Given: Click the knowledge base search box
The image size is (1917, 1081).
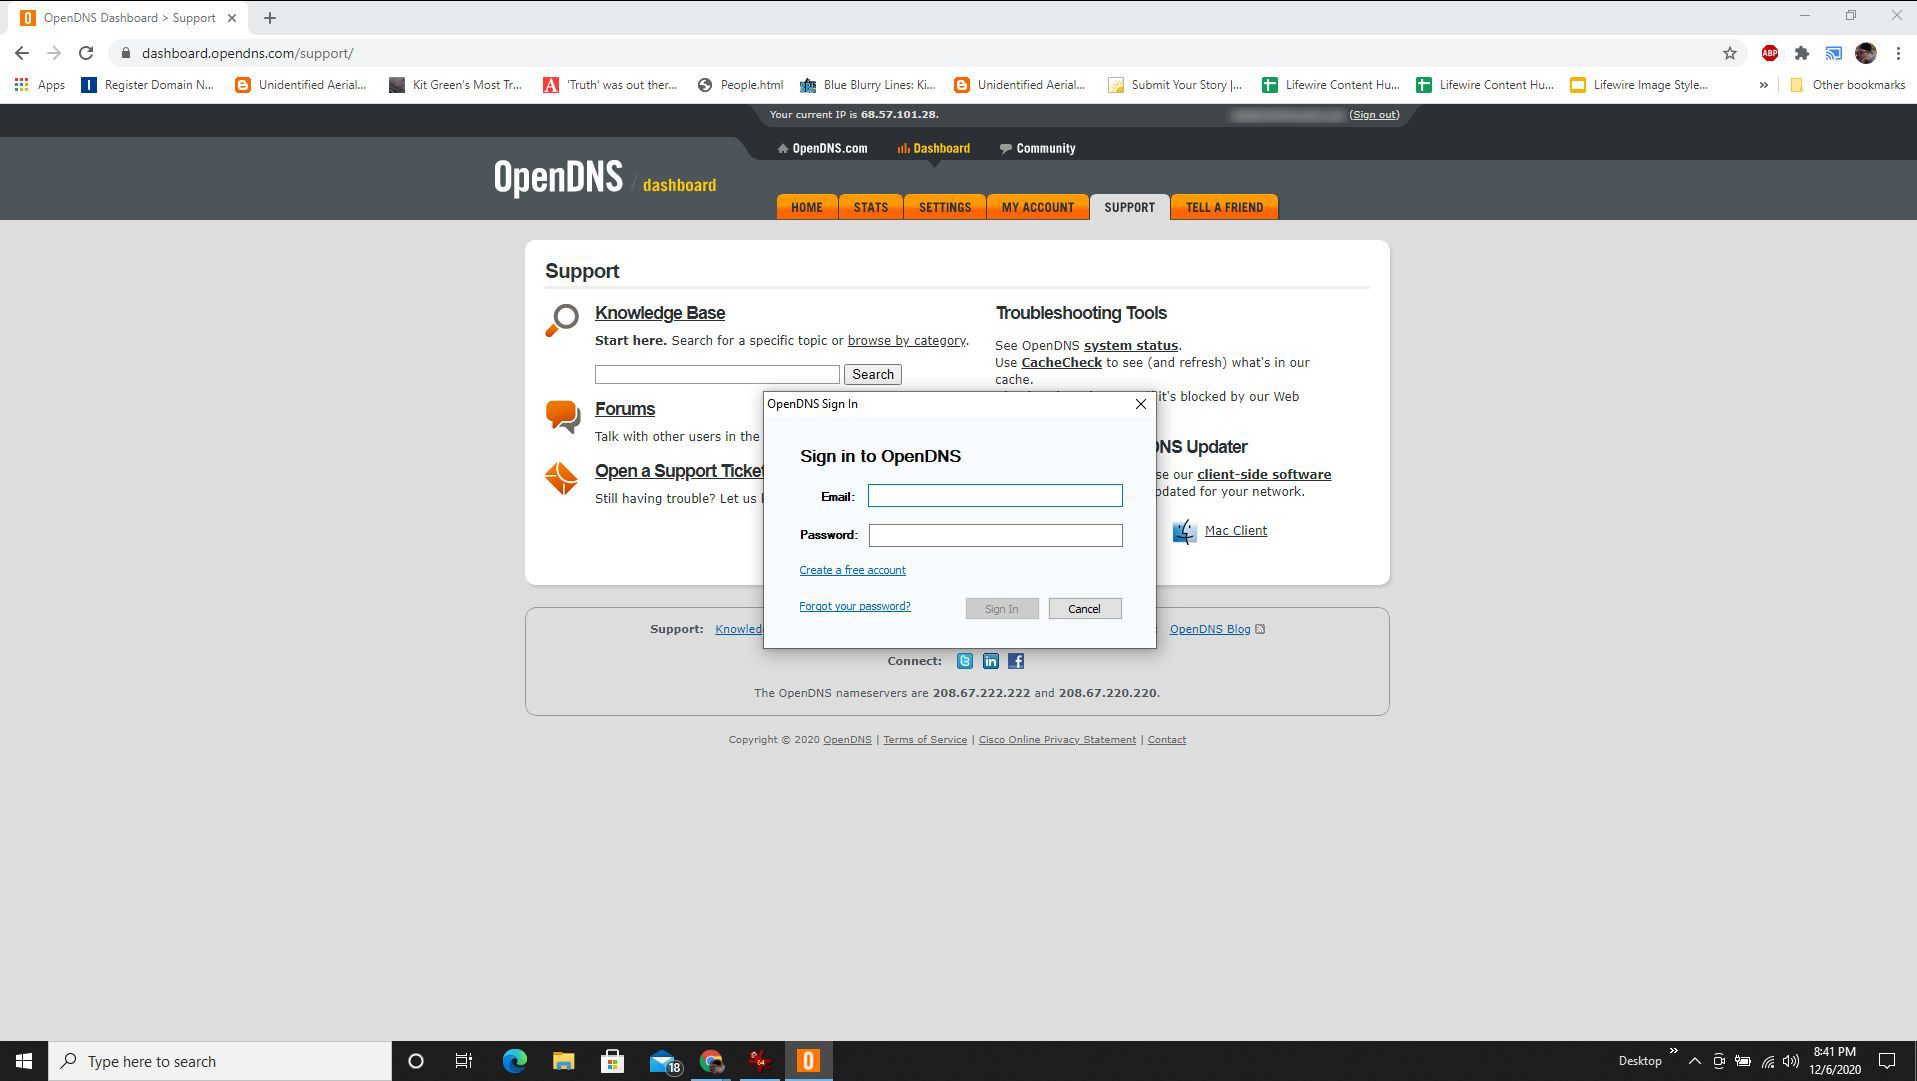Looking at the screenshot, I should click(717, 374).
